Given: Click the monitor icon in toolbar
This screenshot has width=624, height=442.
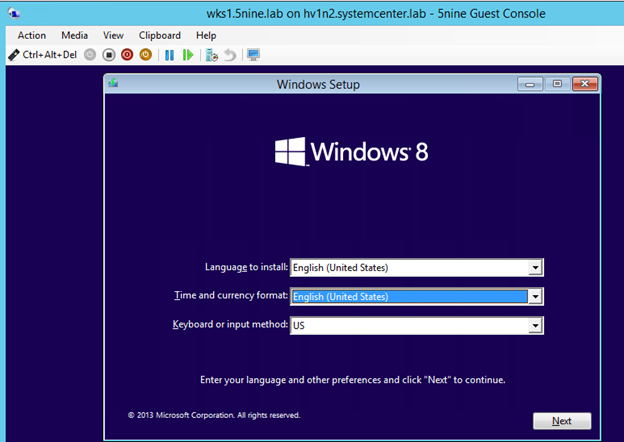Looking at the screenshot, I should (253, 54).
